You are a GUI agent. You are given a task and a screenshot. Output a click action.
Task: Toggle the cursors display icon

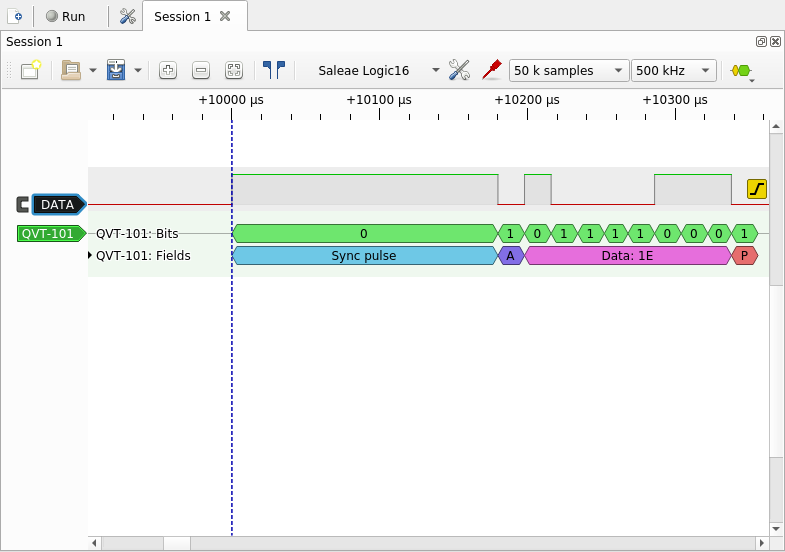273,70
